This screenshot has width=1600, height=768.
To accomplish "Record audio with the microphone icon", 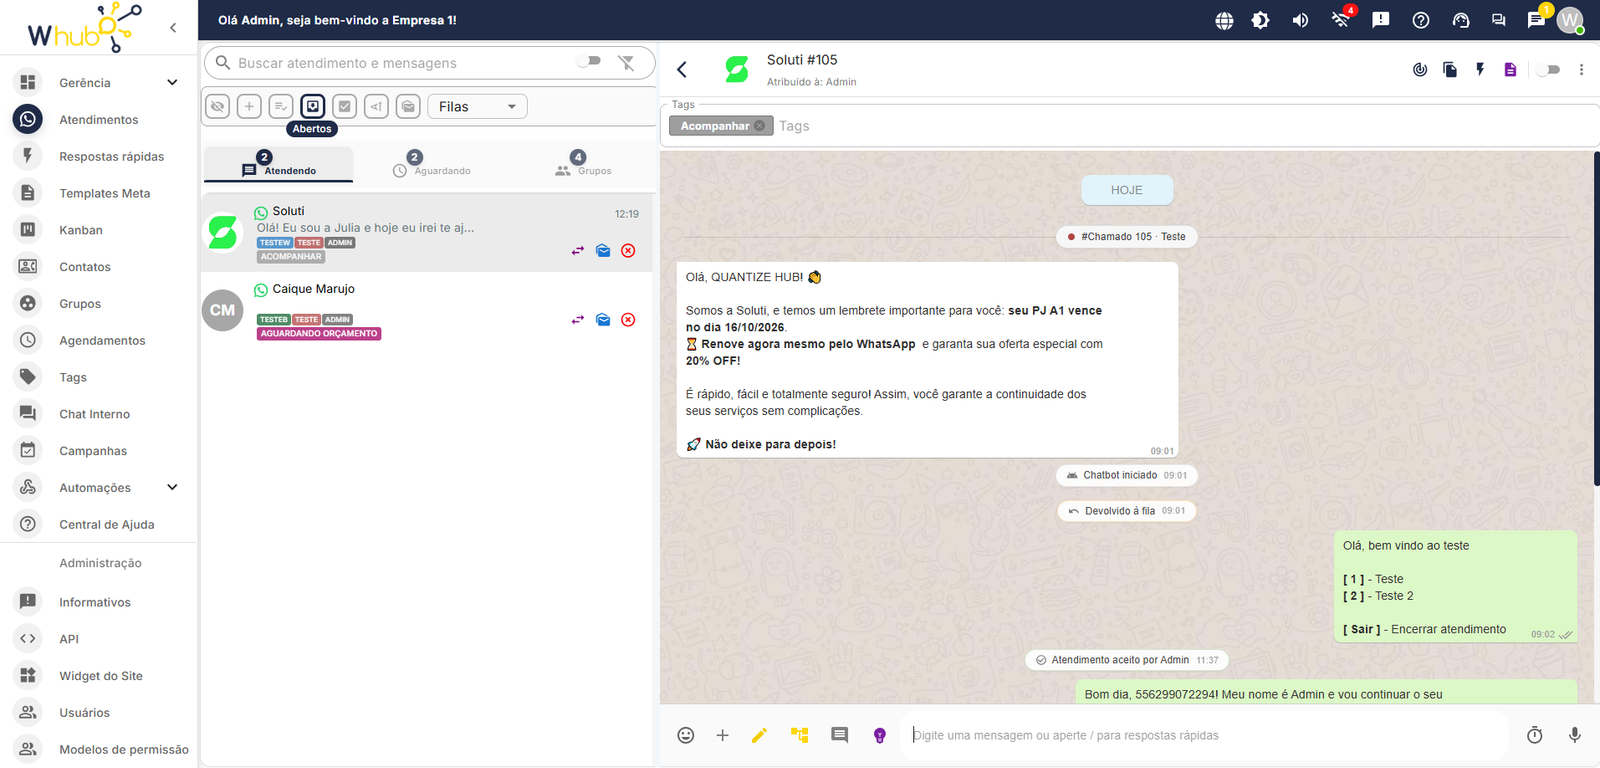I will pyautogui.click(x=1575, y=735).
